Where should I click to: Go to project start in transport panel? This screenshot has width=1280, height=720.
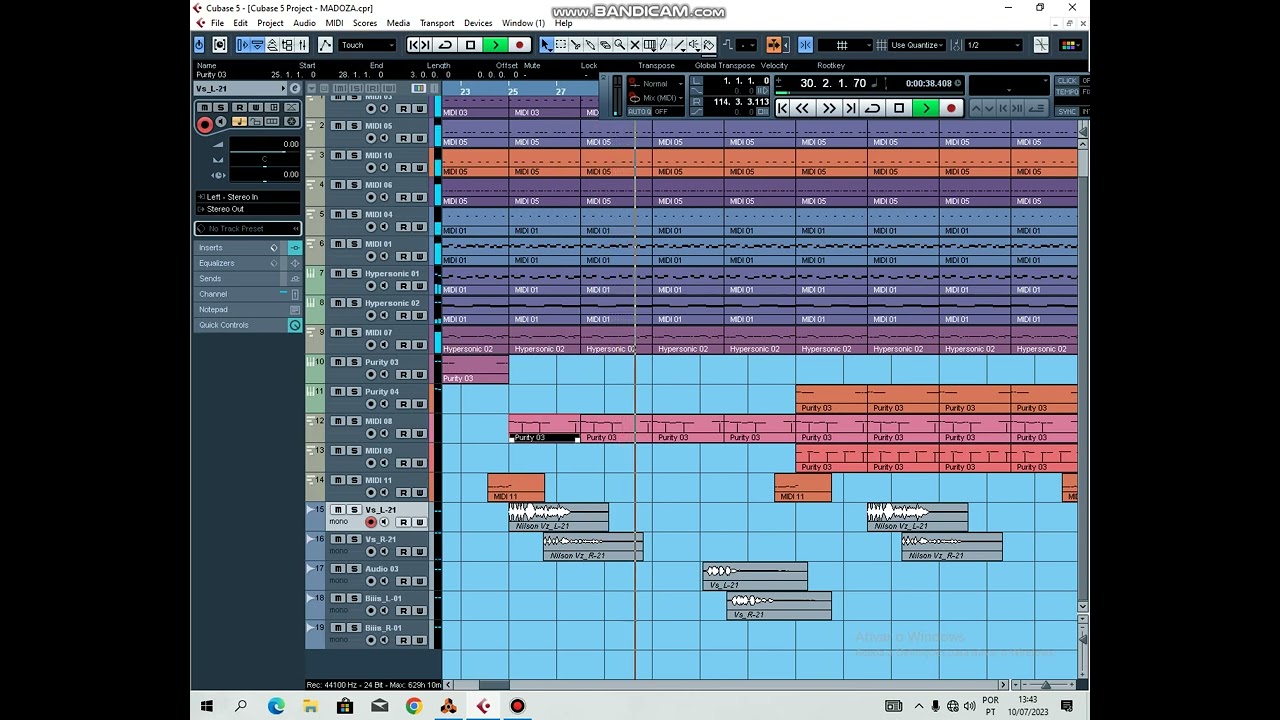pos(782,108)
